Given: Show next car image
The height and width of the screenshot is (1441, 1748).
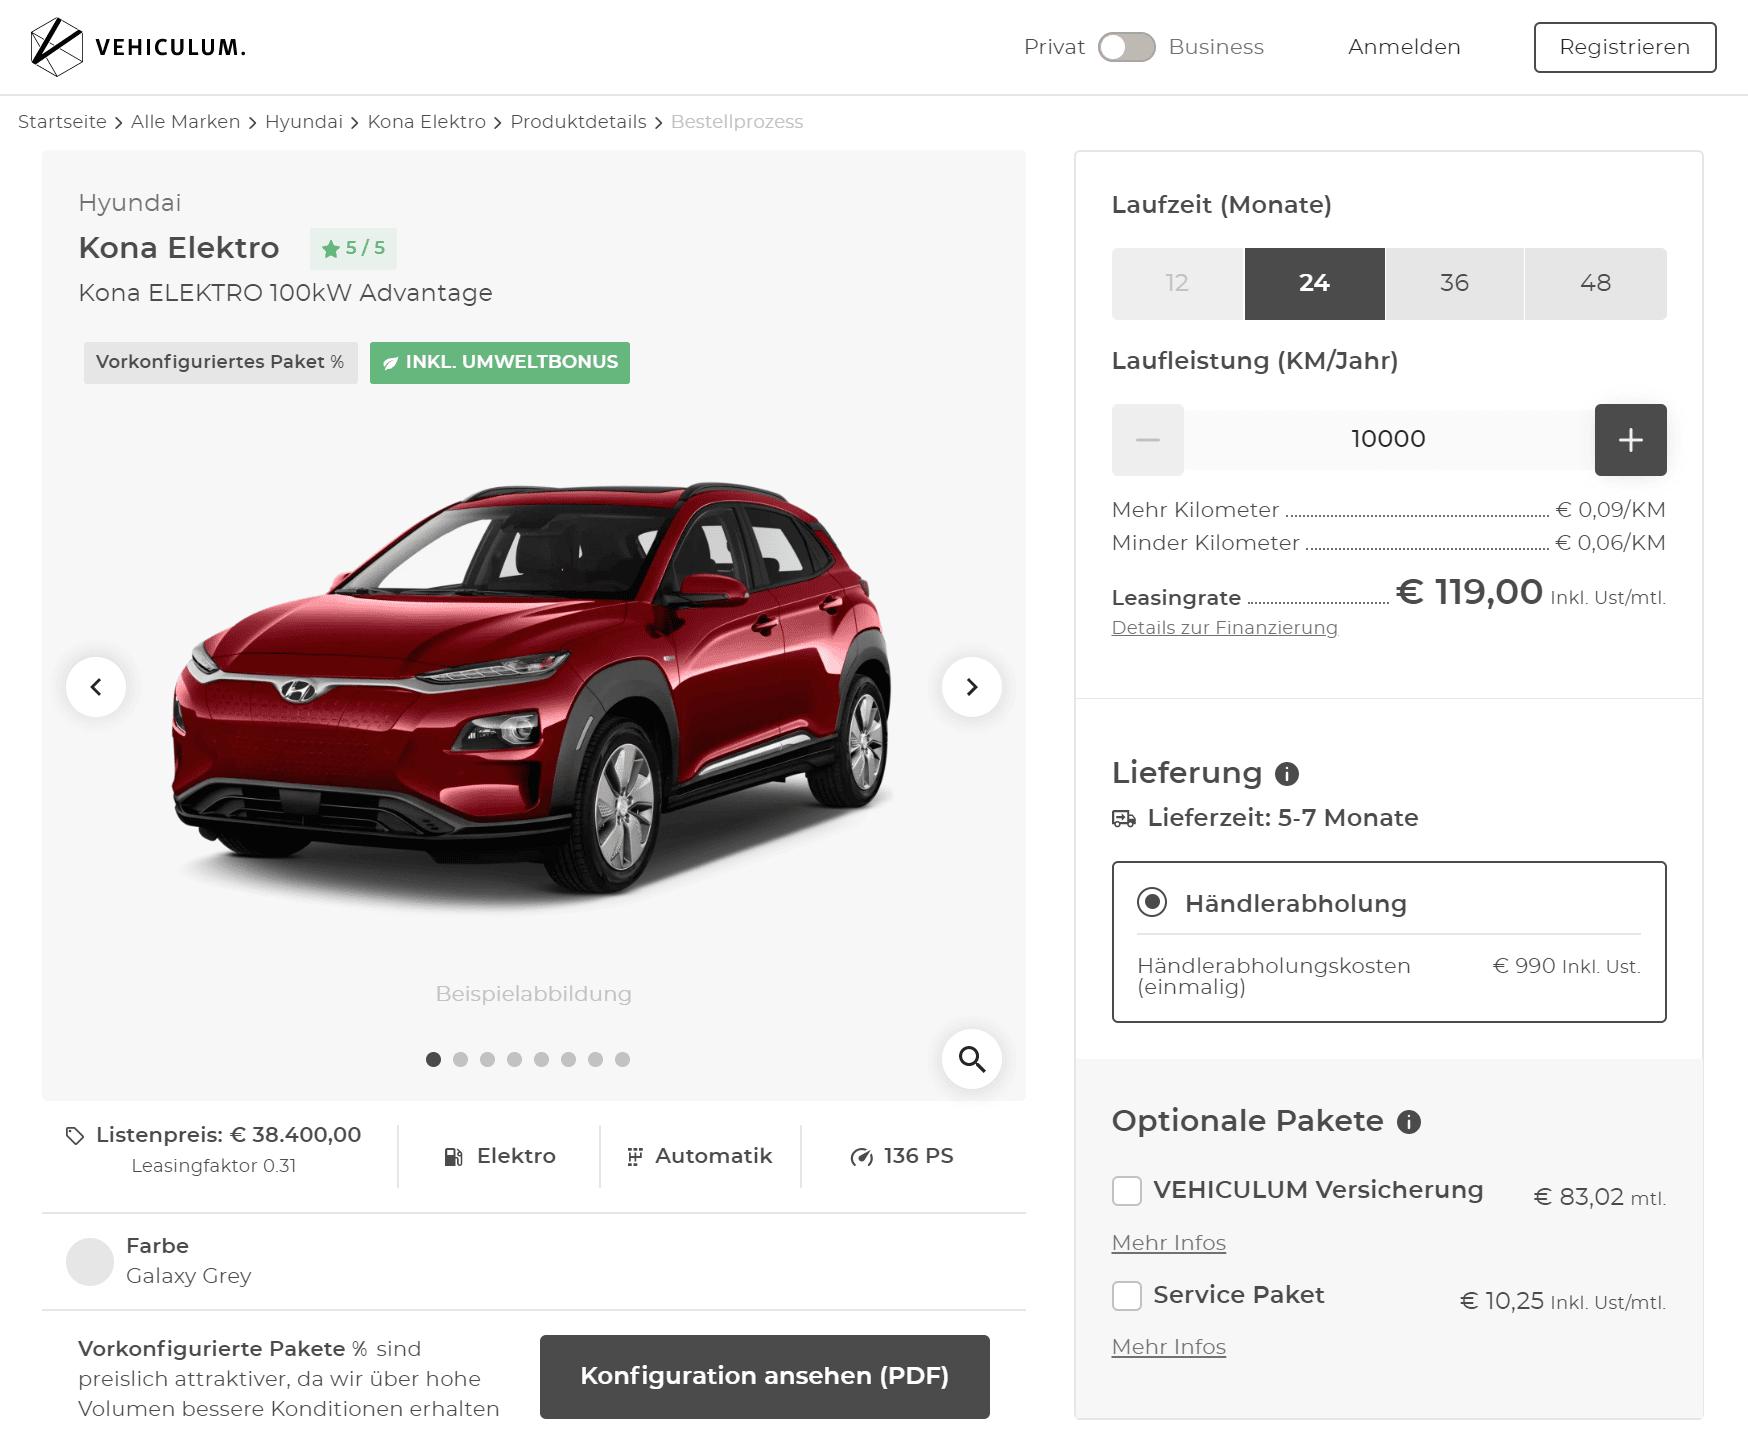Looking at the screenshot, I should 972,687.
